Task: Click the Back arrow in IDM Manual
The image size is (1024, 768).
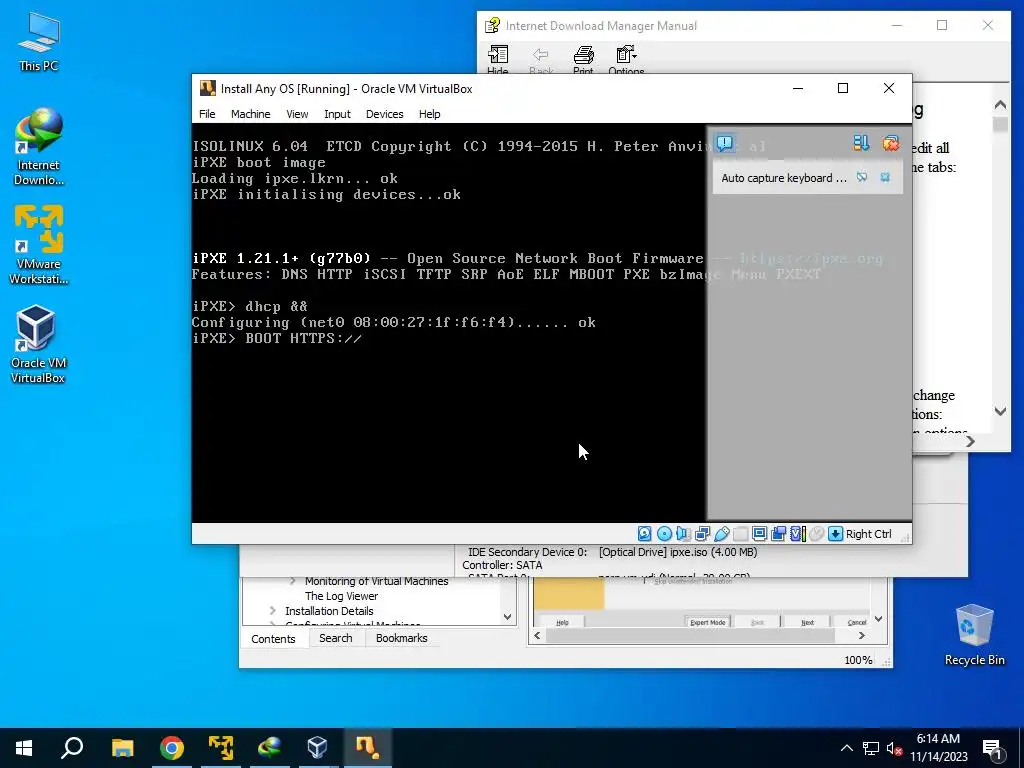Action: [x=541, y=59]
